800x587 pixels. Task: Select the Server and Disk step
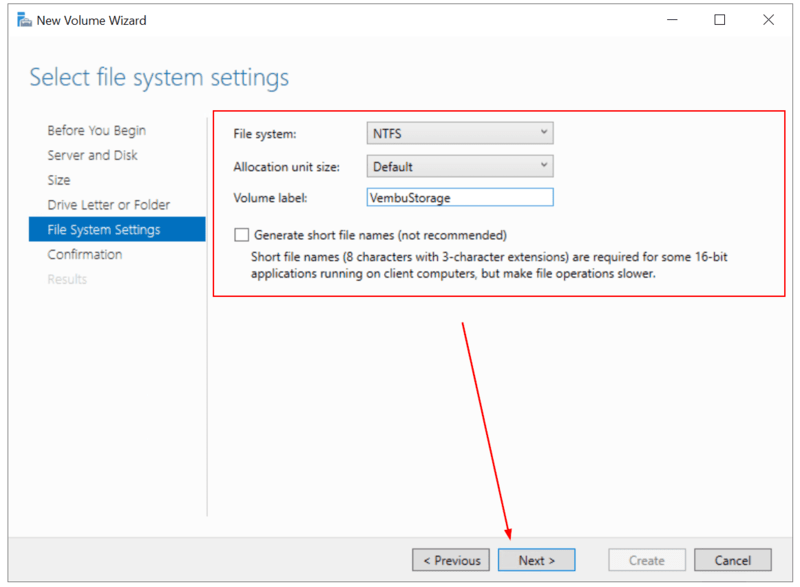point(93,155)
